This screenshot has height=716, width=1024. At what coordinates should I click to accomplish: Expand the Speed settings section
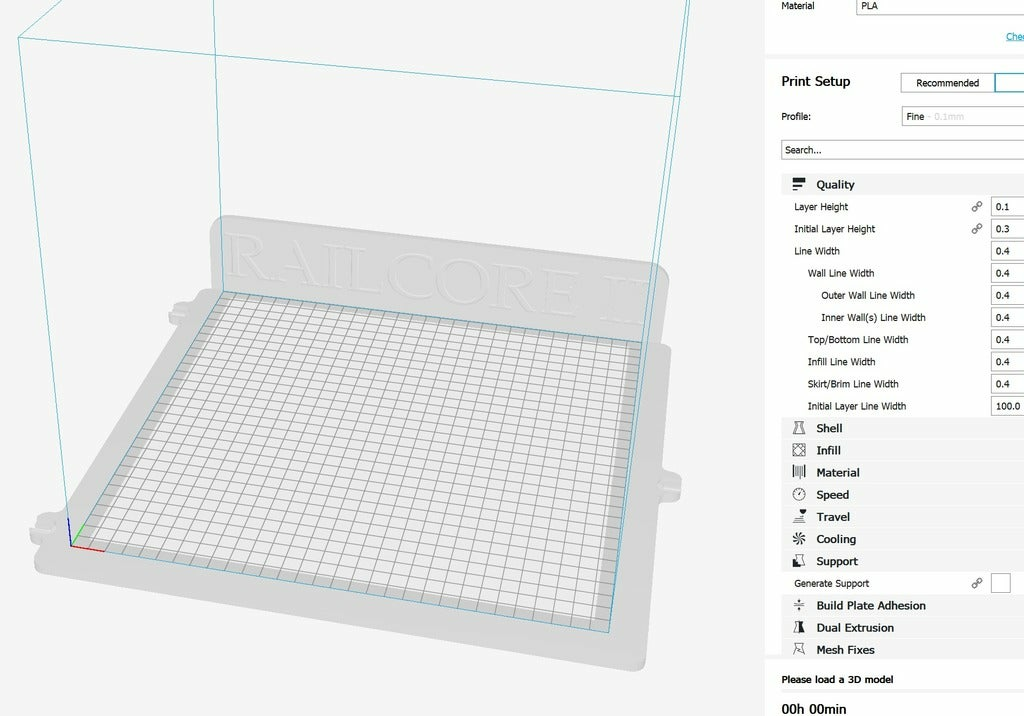tap(903, 495)
